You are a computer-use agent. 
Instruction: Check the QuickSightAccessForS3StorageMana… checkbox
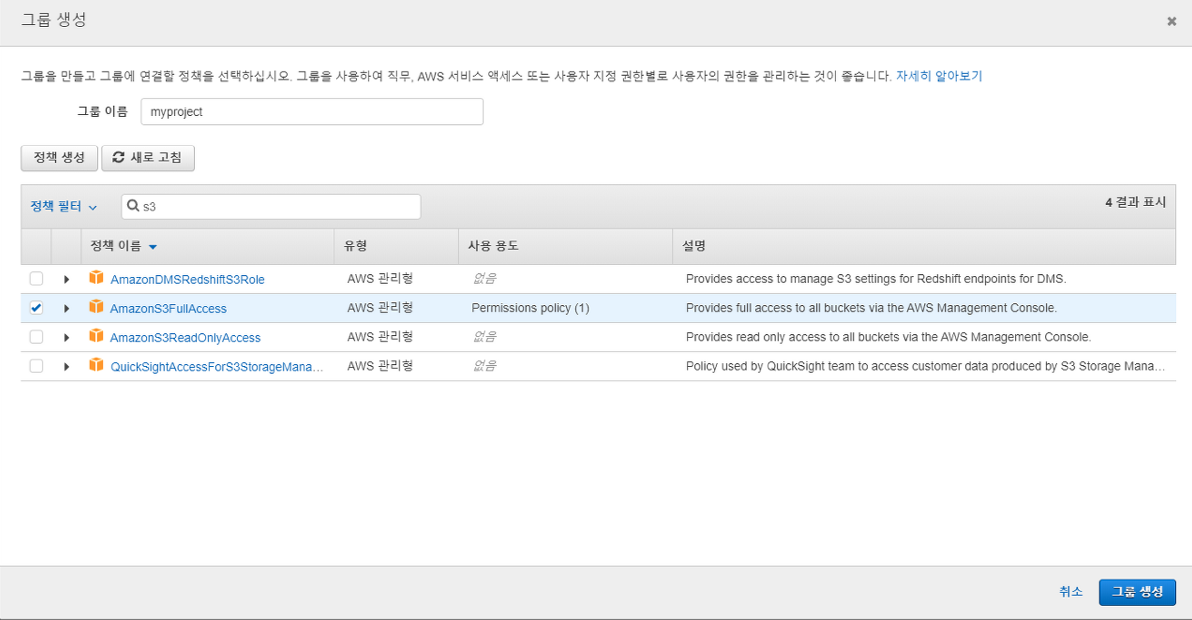(x=36, y=366)
